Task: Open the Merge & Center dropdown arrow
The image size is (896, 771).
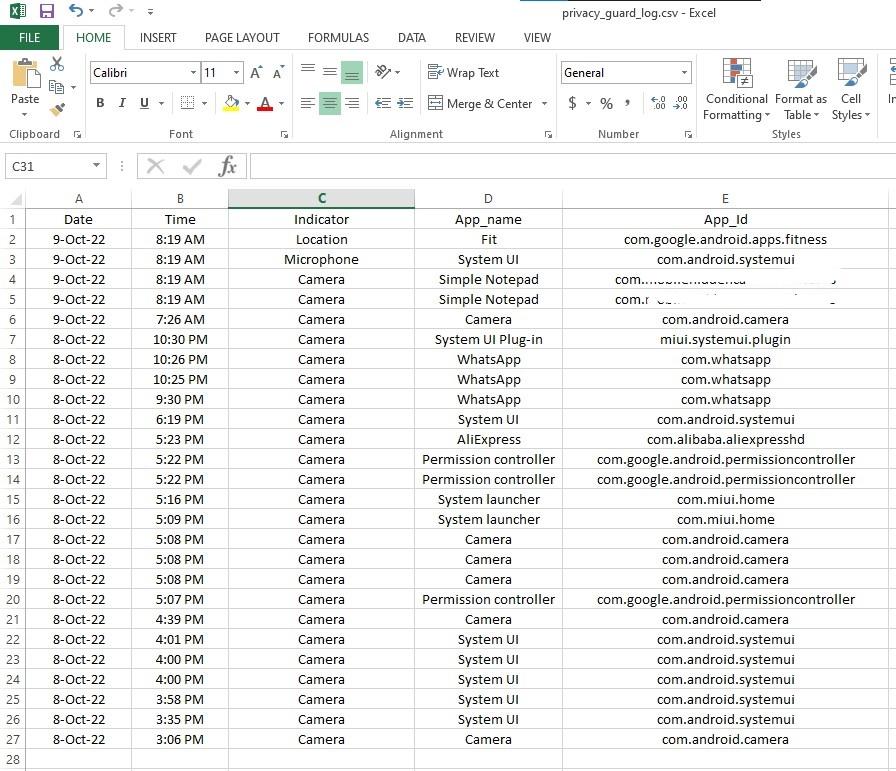Action: (x=545, y=103)
